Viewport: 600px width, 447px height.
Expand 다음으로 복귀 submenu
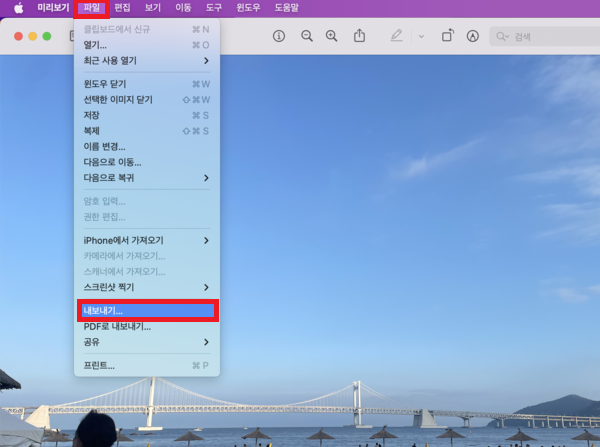(x=147, y=178)
